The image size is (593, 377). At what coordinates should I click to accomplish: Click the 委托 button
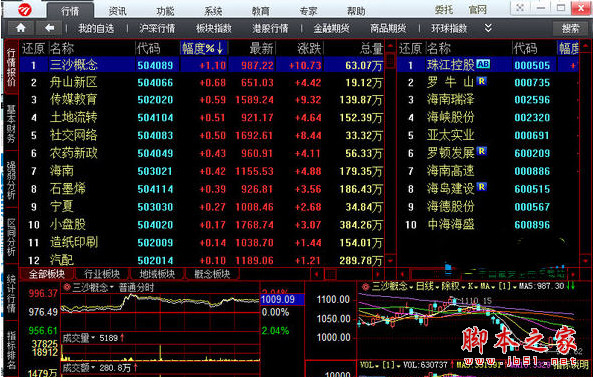point(444,9)
